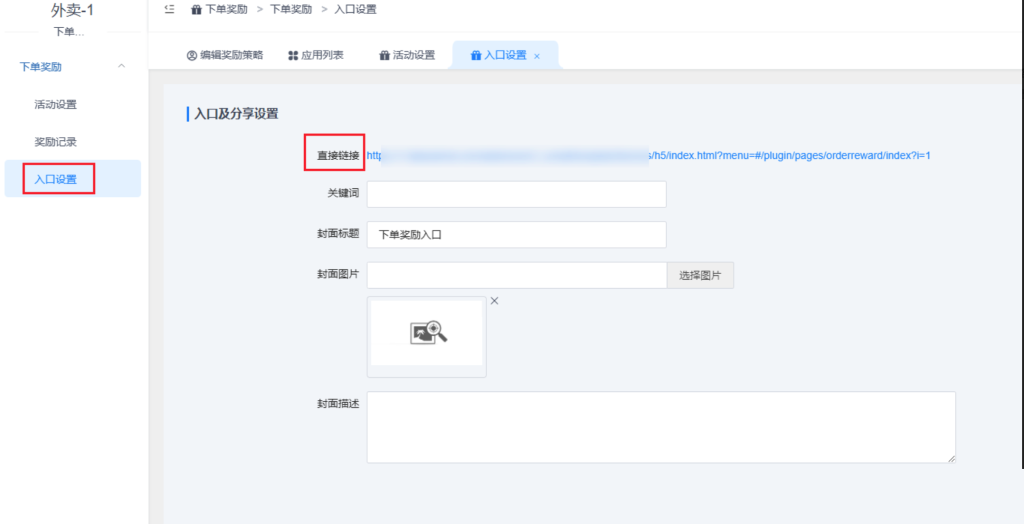Click the 选择图片 button

click(x=700, y=275)
